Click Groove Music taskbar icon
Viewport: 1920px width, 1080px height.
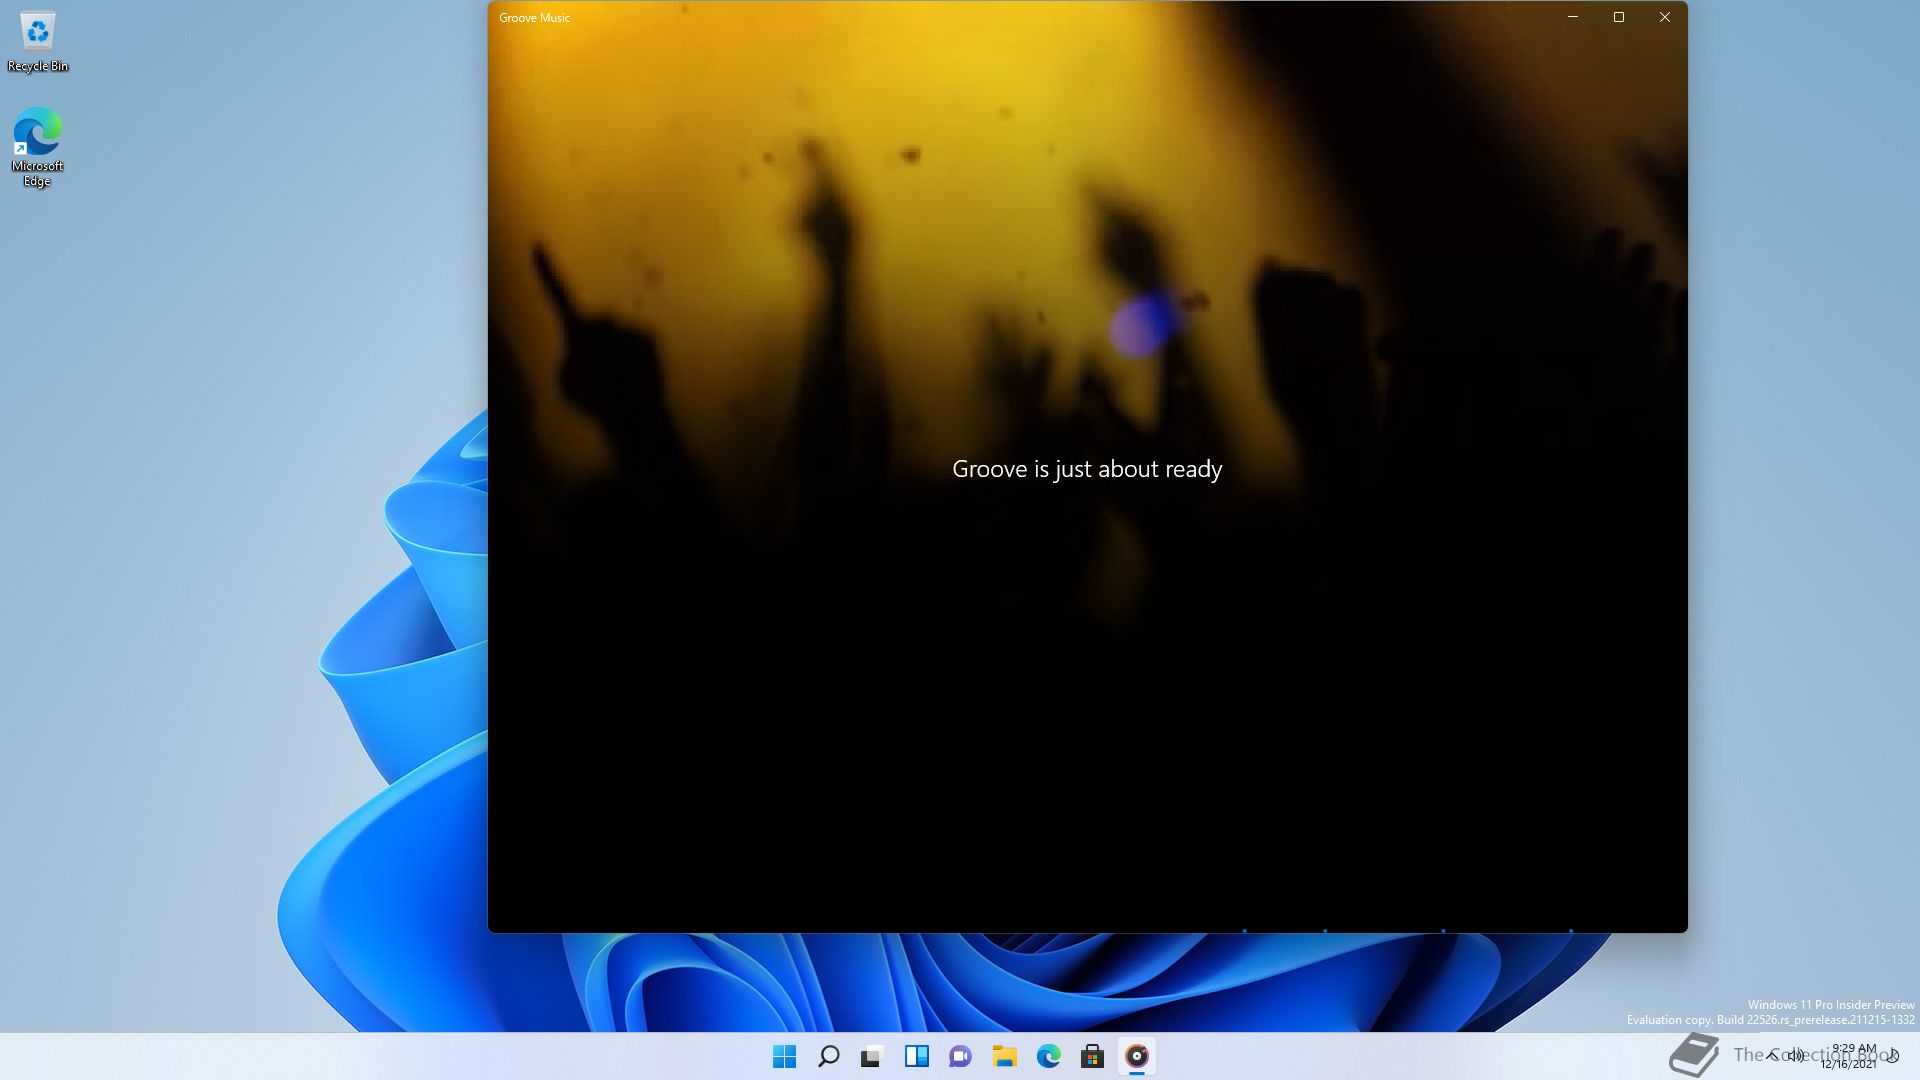click(x=1137, y=1056)
